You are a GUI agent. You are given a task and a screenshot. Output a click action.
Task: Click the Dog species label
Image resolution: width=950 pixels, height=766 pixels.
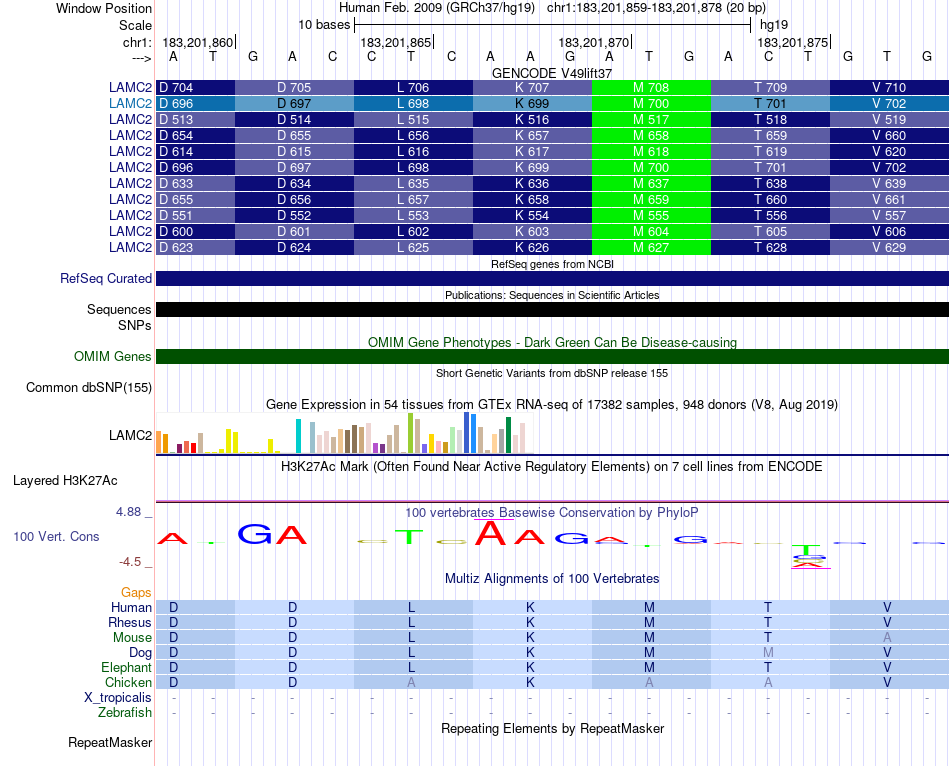point(141,653)
